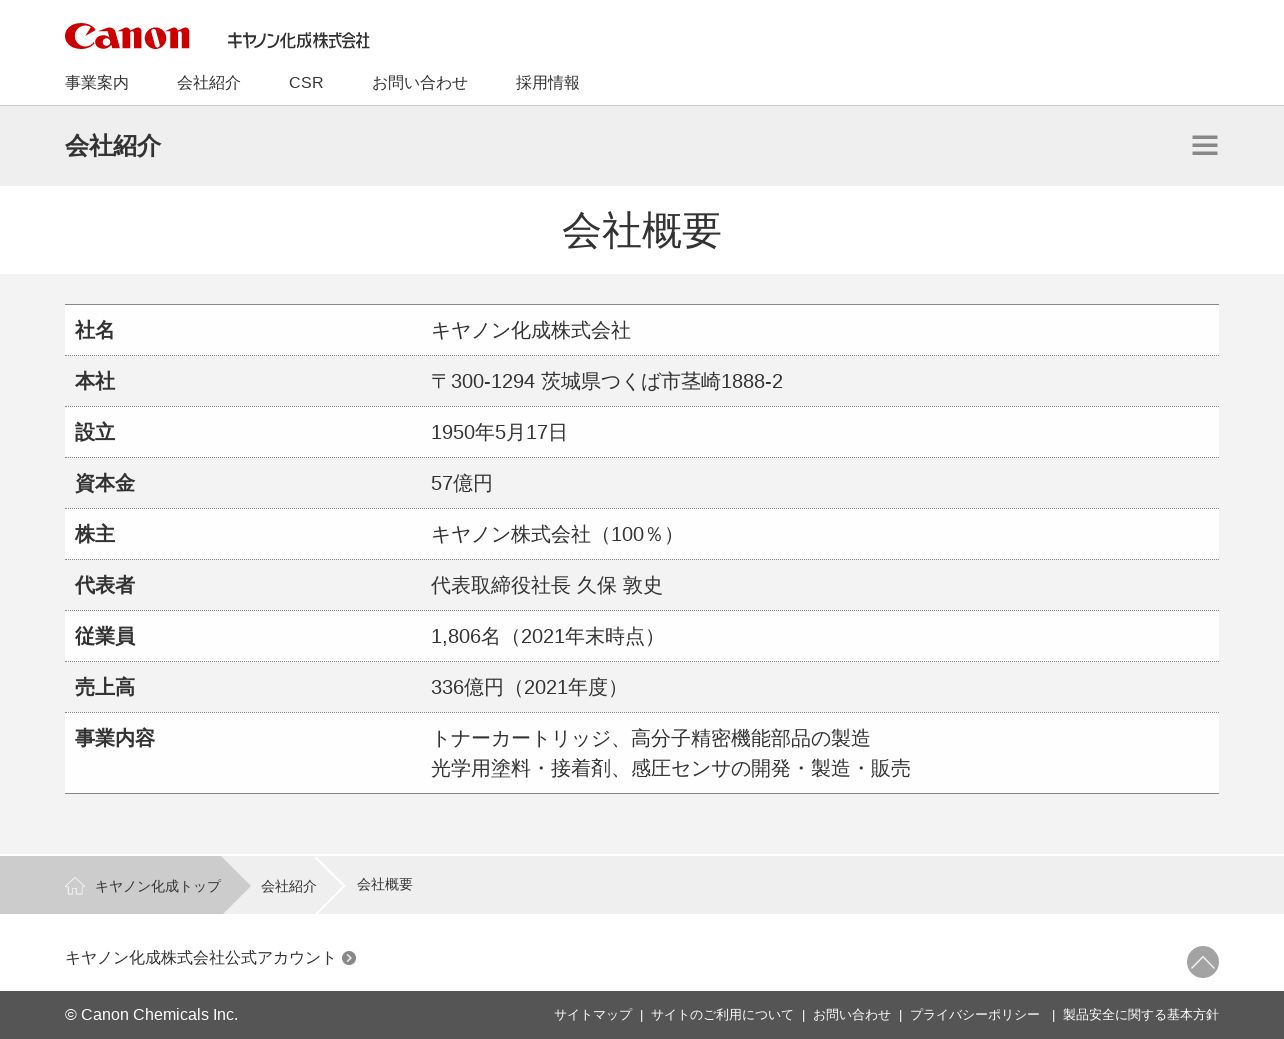Viewport: 1284px width, 1039px height.
Task: Open the サイトマップ footer link
Action: 593,1015
